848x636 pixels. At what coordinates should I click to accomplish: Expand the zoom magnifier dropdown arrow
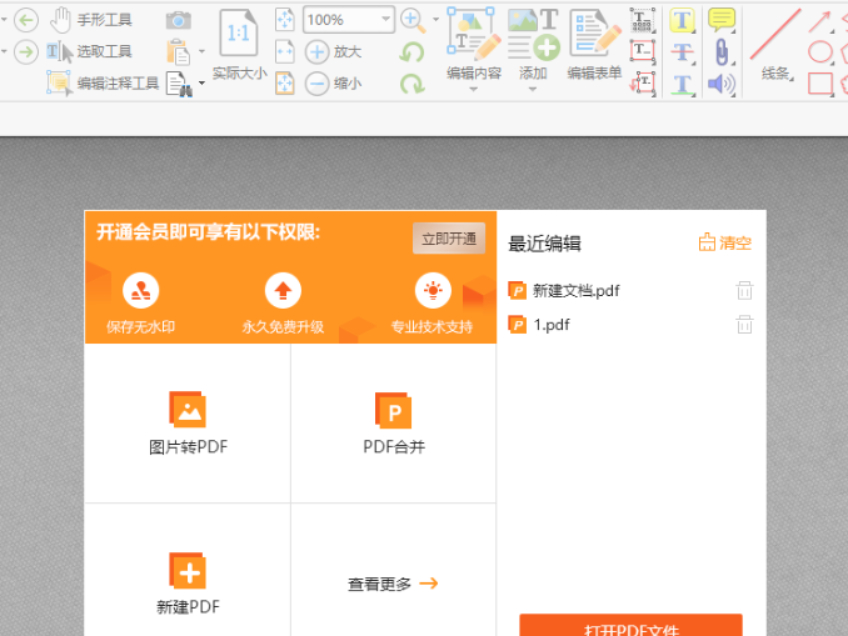[x=436, y=20]
